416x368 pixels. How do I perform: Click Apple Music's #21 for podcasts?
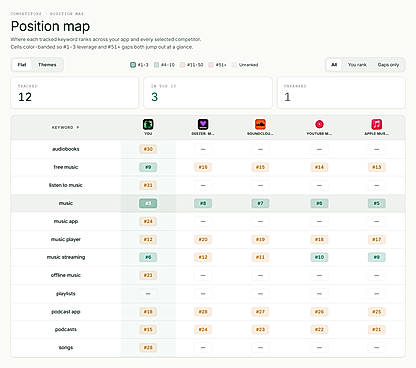[377, 329]
